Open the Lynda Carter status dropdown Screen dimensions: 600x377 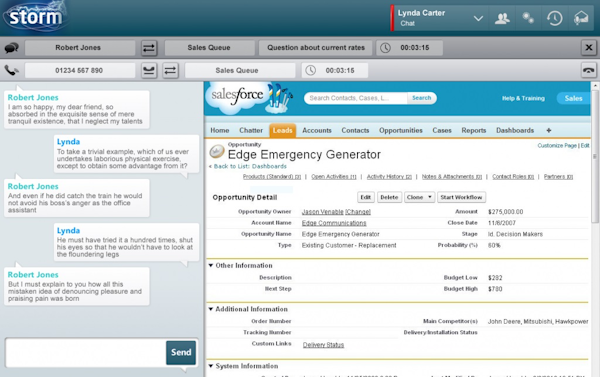pyautogui.click(x=478, y=18)
